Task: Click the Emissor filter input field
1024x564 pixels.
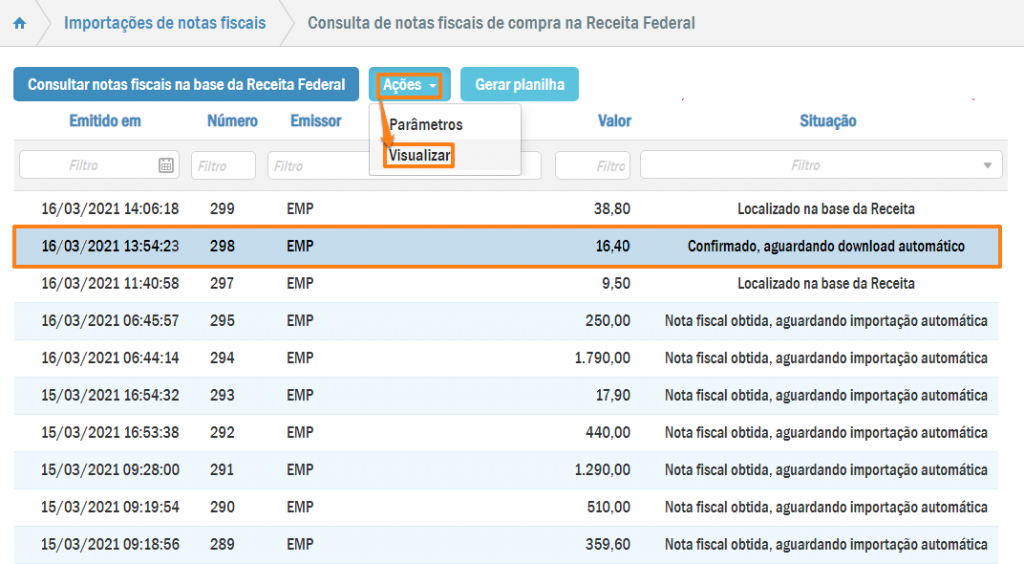Action: click(x=315, y=165)
